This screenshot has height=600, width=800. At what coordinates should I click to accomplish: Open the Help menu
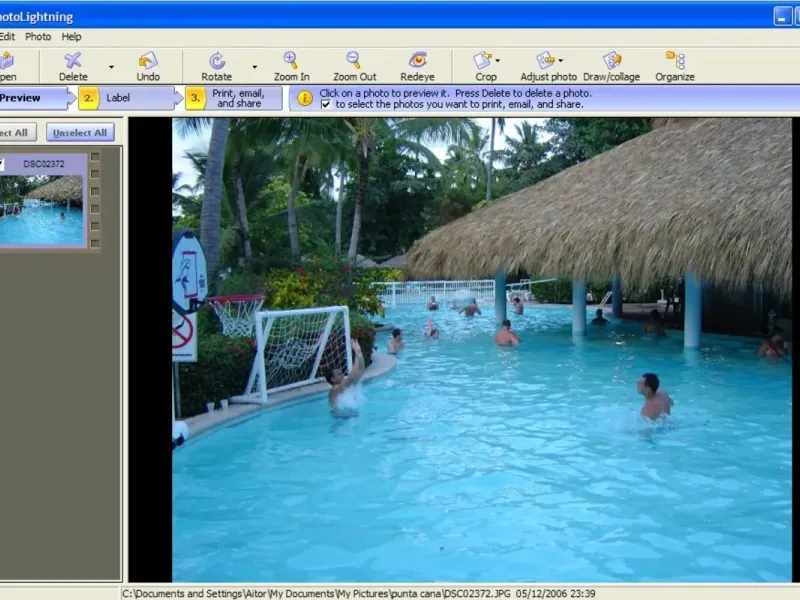71,37
